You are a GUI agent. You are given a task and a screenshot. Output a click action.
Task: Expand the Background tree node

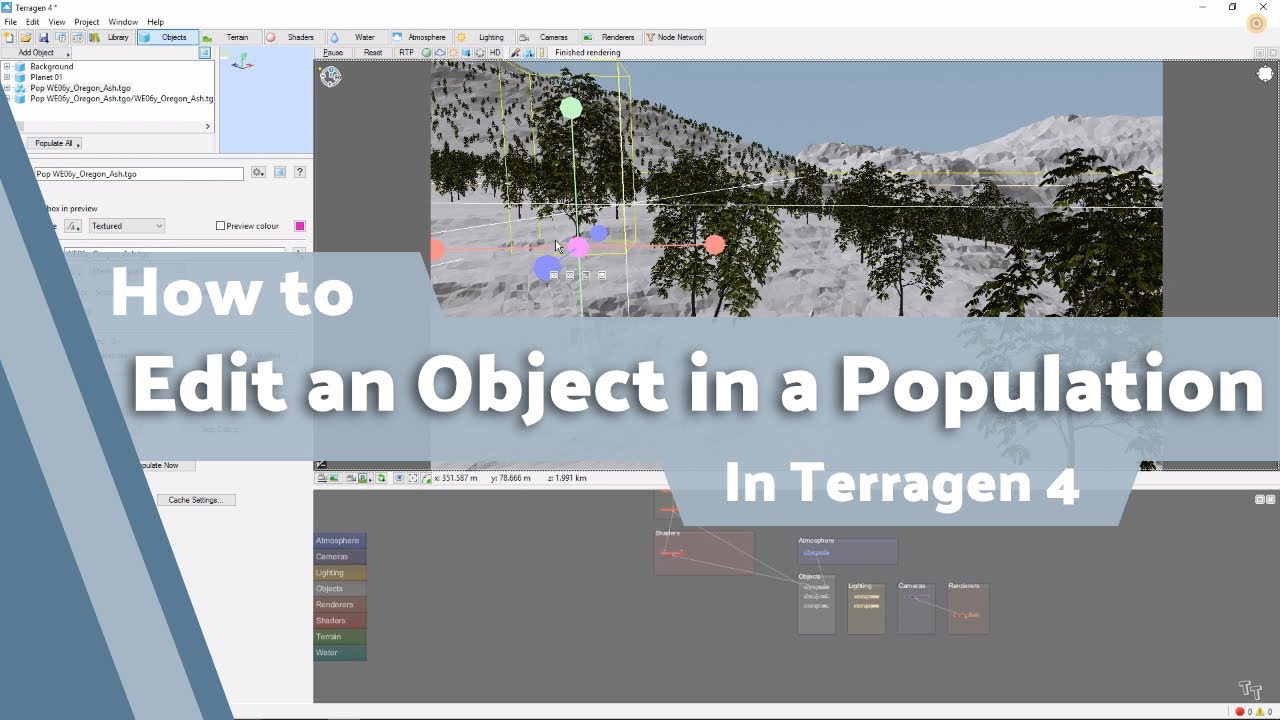7,67
